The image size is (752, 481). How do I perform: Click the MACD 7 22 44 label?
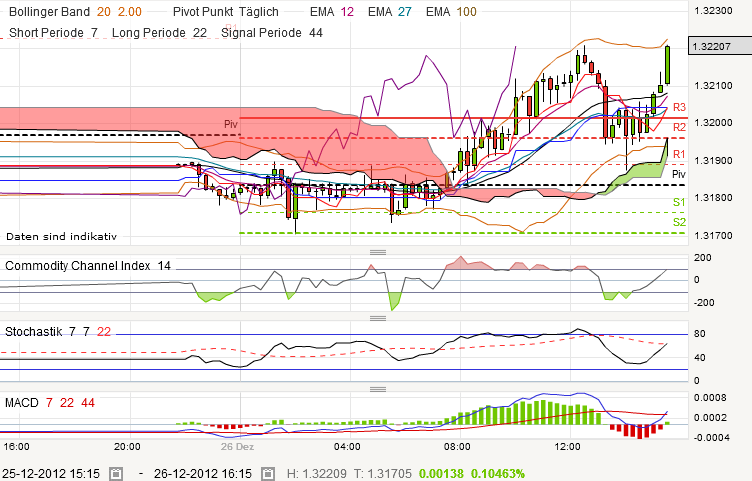tap(50, 403)
